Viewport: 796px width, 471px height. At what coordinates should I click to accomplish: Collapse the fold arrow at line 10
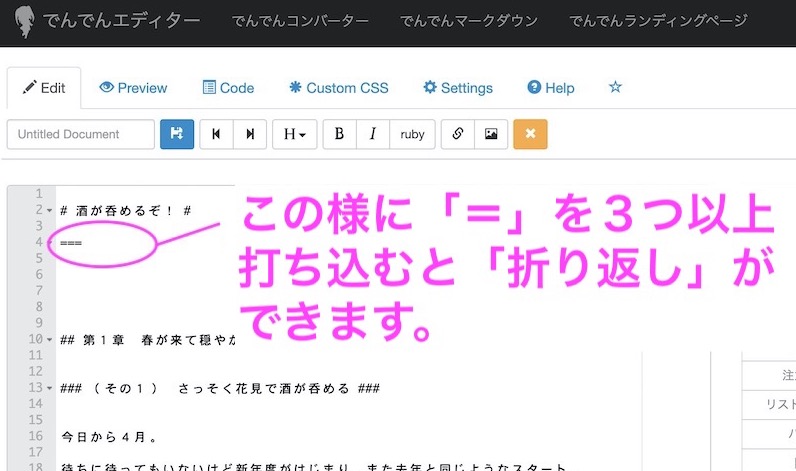pos(50,340)
